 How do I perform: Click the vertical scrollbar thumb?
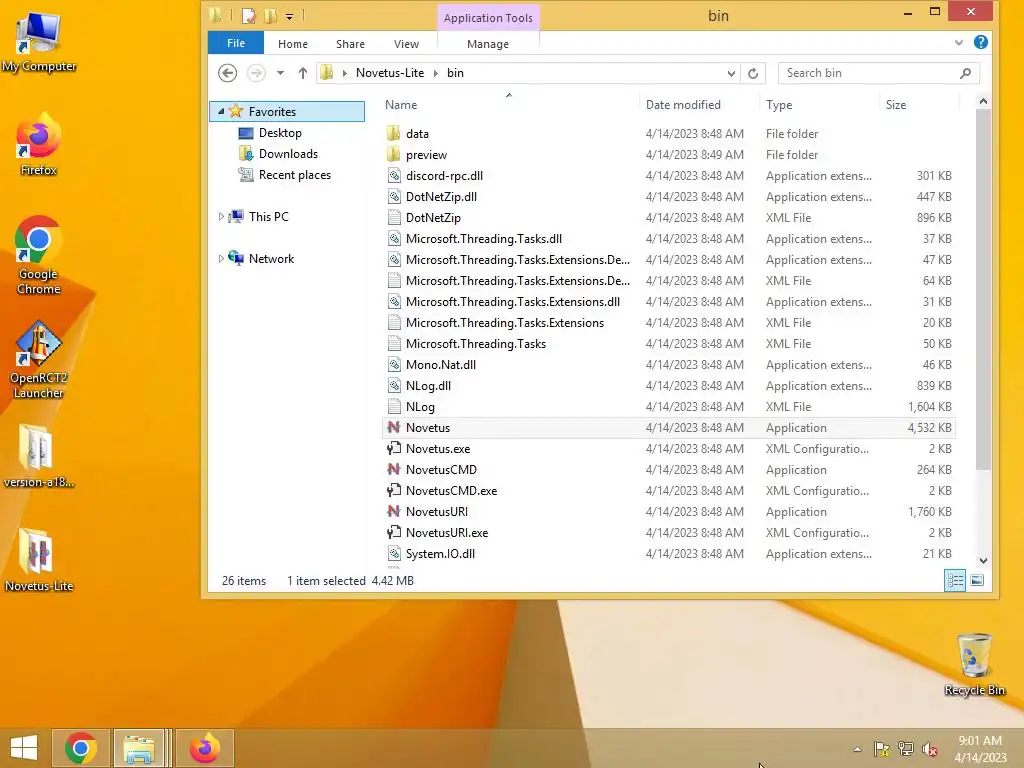click(983, 289)
